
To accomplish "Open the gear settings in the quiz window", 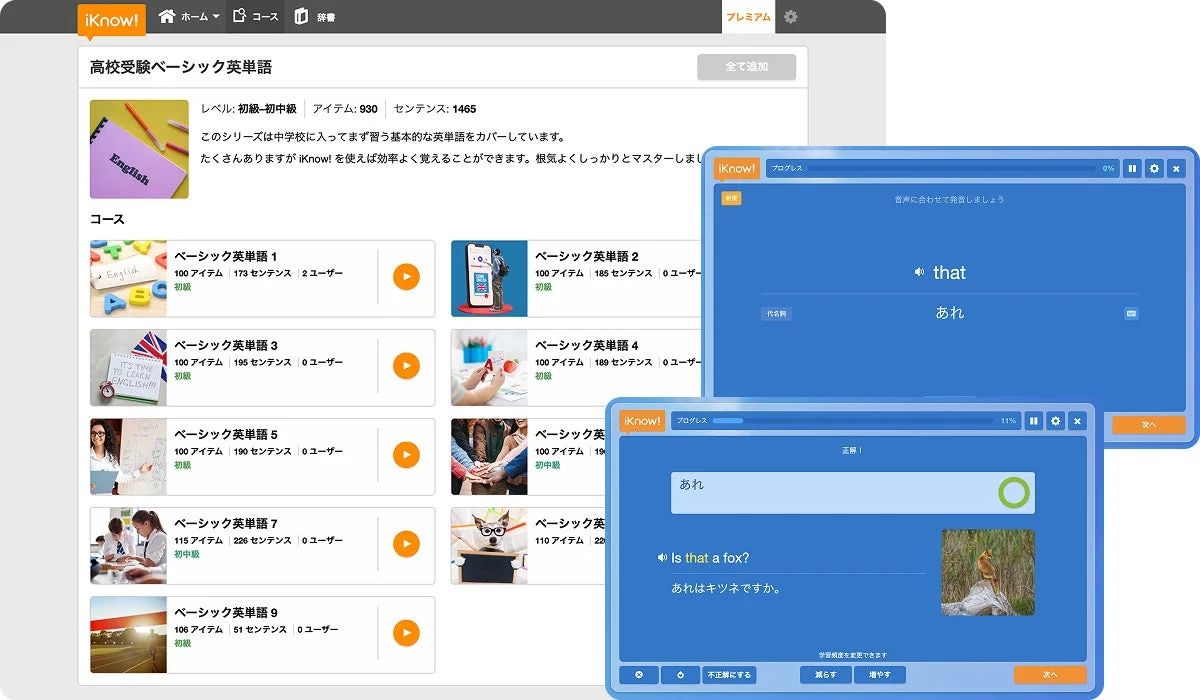I will pyautogui.click(x=1054, y=422).
